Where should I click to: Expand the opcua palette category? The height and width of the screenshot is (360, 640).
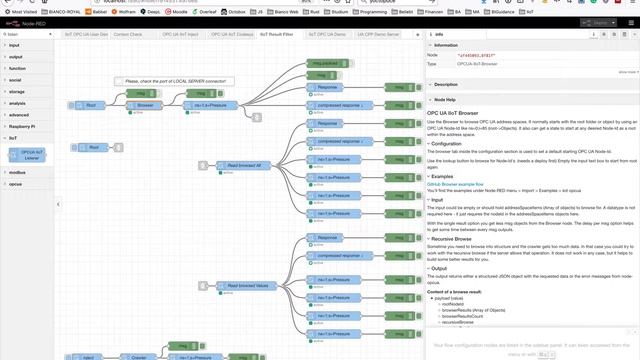pyautogui.click(x=27, y=184)
